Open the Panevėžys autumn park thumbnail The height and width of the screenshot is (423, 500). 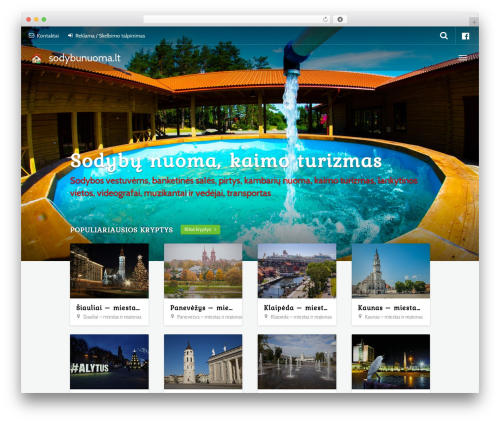tap(203, 271)
